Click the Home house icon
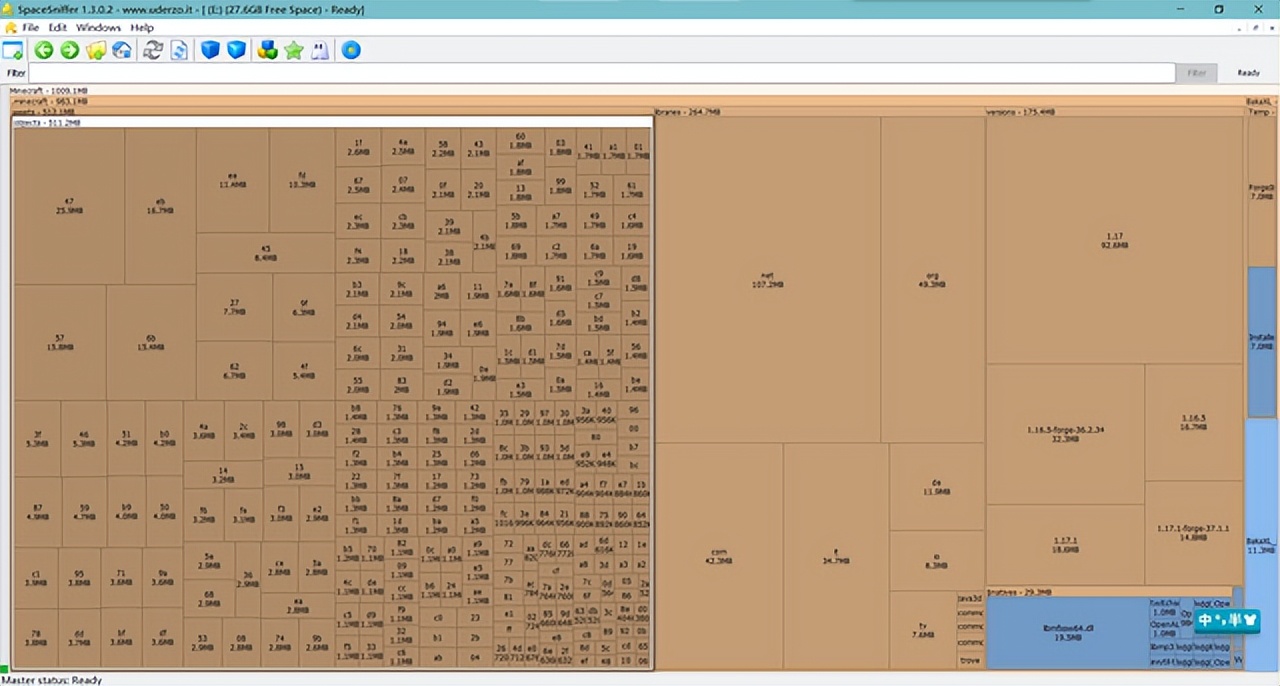Screen dimensions: 1280x686 tap(122, 50)
